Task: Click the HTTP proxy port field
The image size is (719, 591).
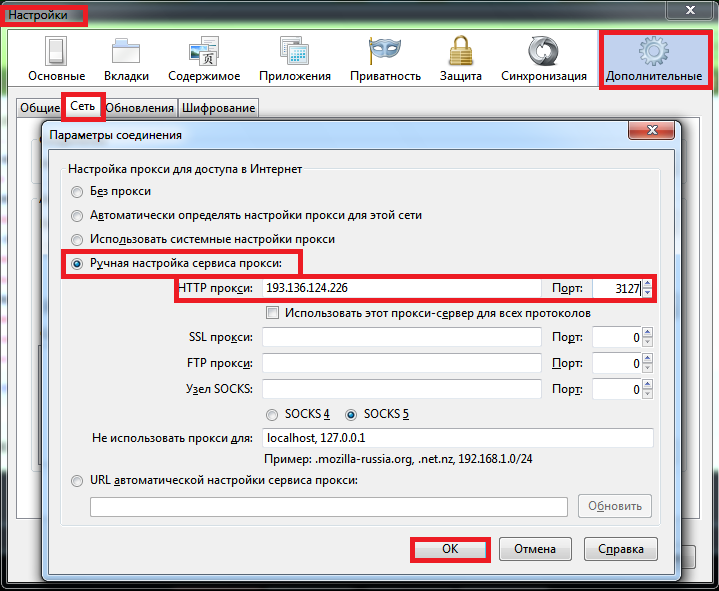Action: 617,288
